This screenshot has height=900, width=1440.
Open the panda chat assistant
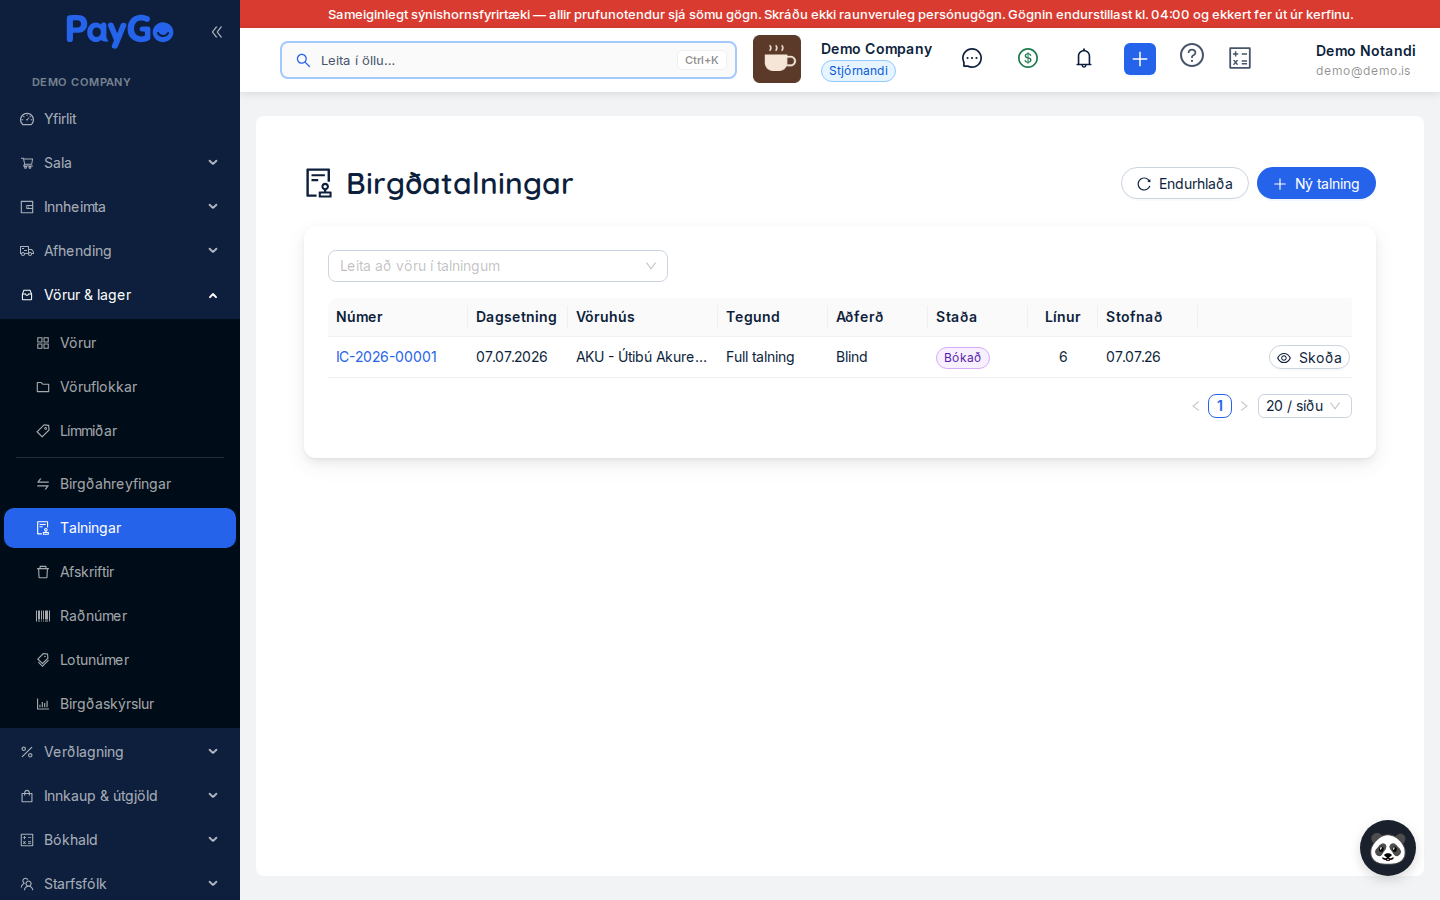(1388, 848)
